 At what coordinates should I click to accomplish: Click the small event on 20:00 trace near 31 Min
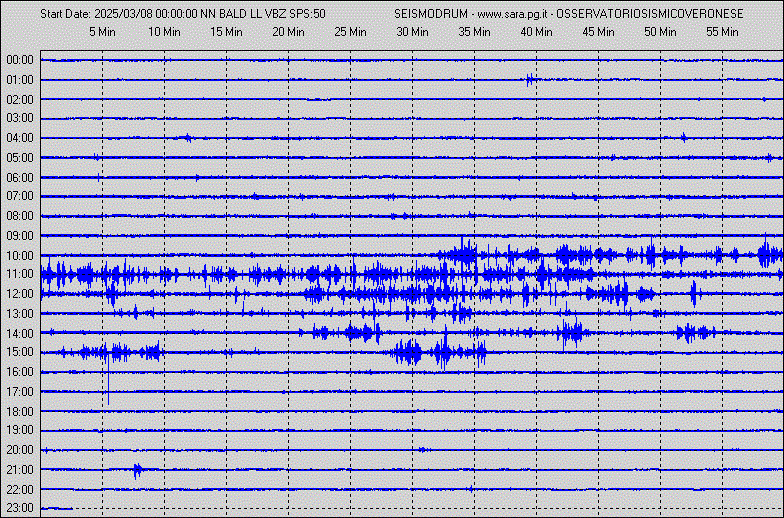[x=424, y=450]
